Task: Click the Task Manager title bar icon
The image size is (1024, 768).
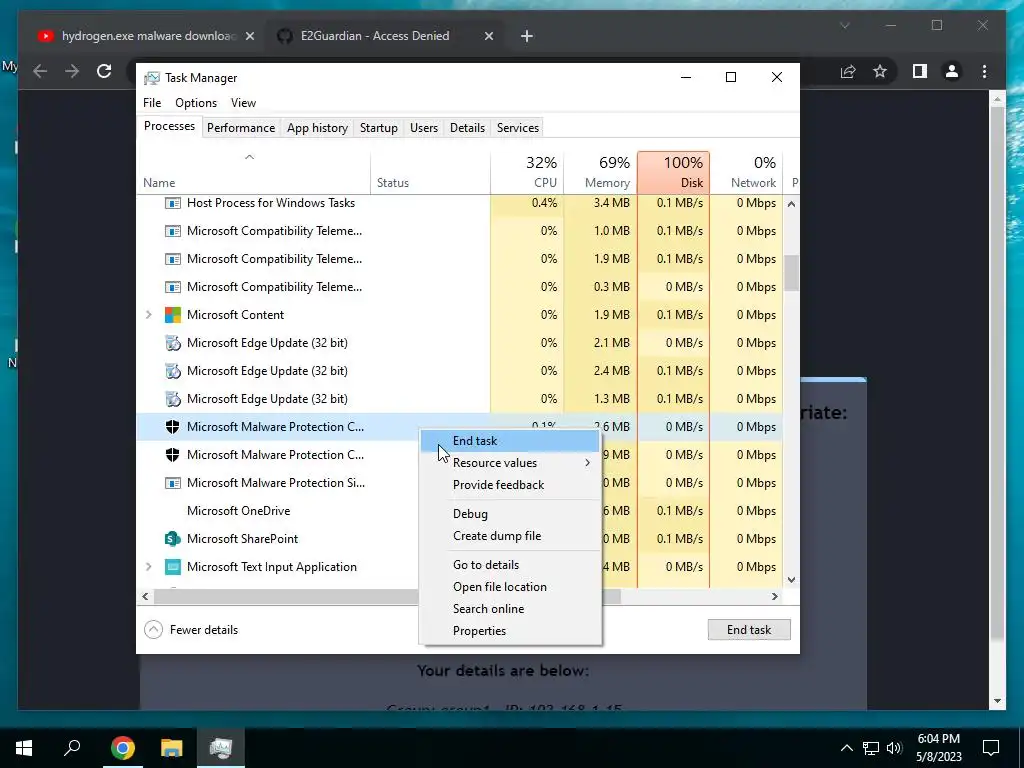Action: click(x=152, y=78)
